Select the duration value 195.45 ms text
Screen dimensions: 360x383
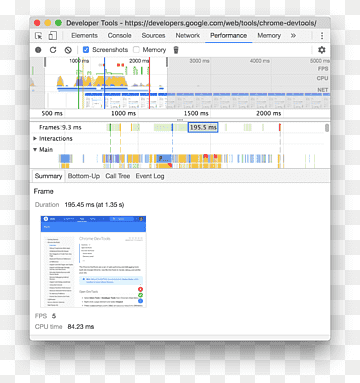click(x=94, y=205)
